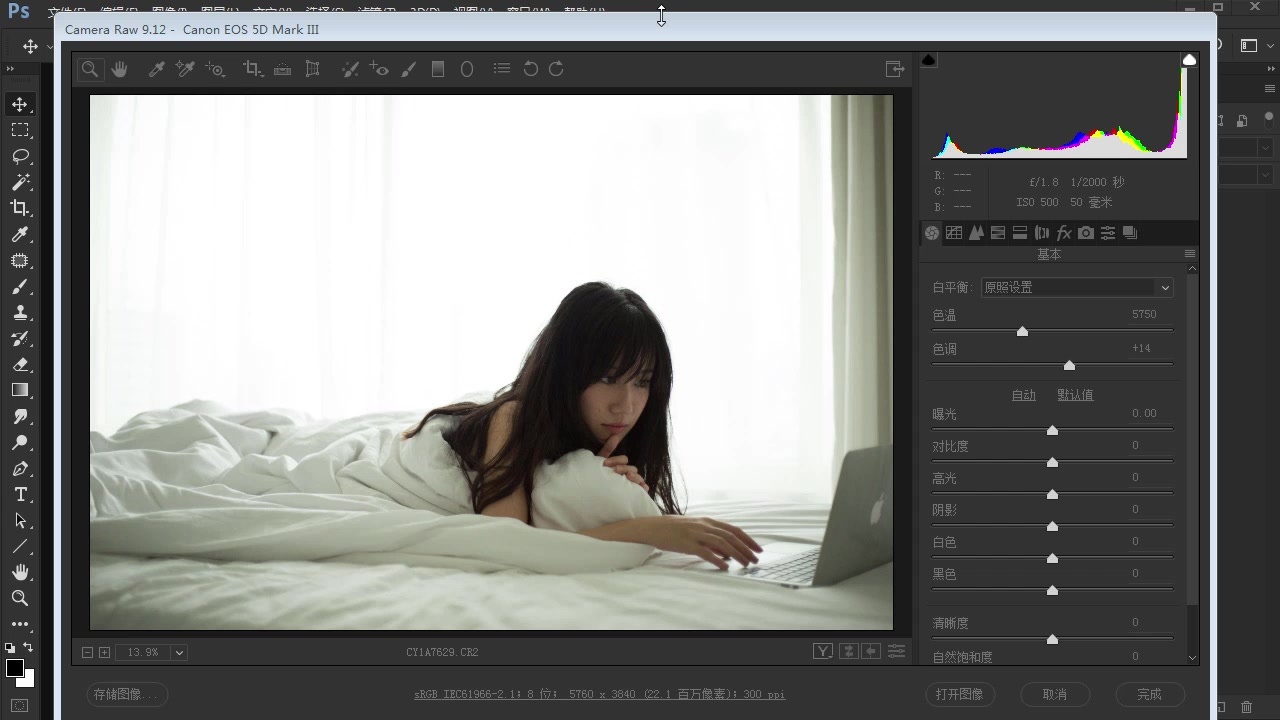1280x720 pixels.
Task: Select the Graduated Filter tool
Action: pos(437,69)
